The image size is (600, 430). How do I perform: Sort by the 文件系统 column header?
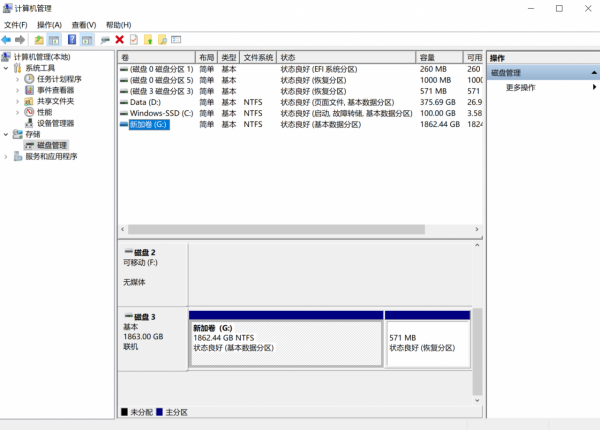(258, 57)
